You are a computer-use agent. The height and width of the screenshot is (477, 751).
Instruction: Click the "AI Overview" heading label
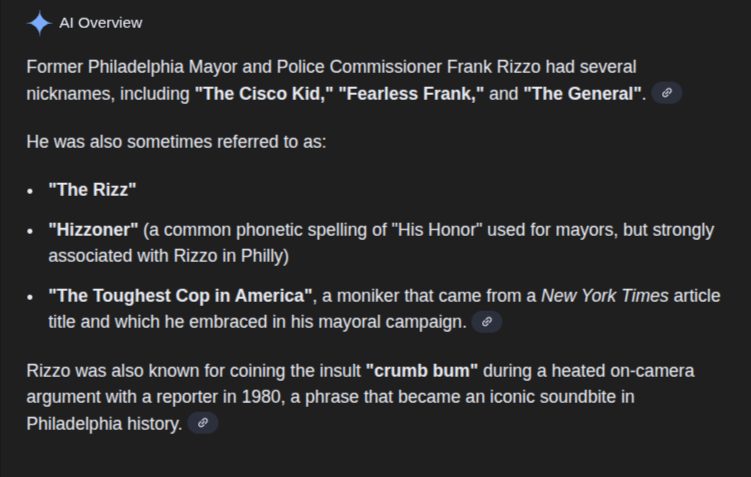coord(101,23)
